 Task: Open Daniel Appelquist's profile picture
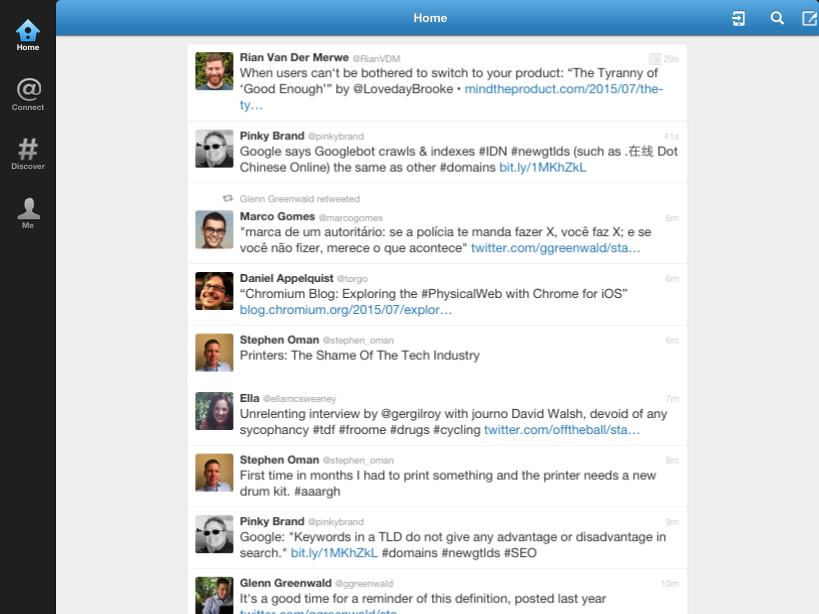point(214,291)
